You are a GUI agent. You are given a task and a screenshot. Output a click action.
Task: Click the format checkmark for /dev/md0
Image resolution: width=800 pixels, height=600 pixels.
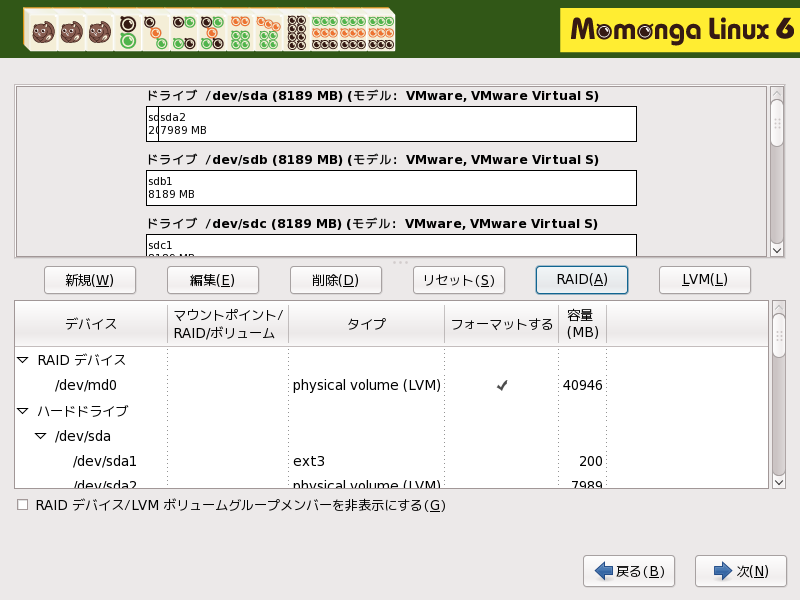(x=502, y=386)
